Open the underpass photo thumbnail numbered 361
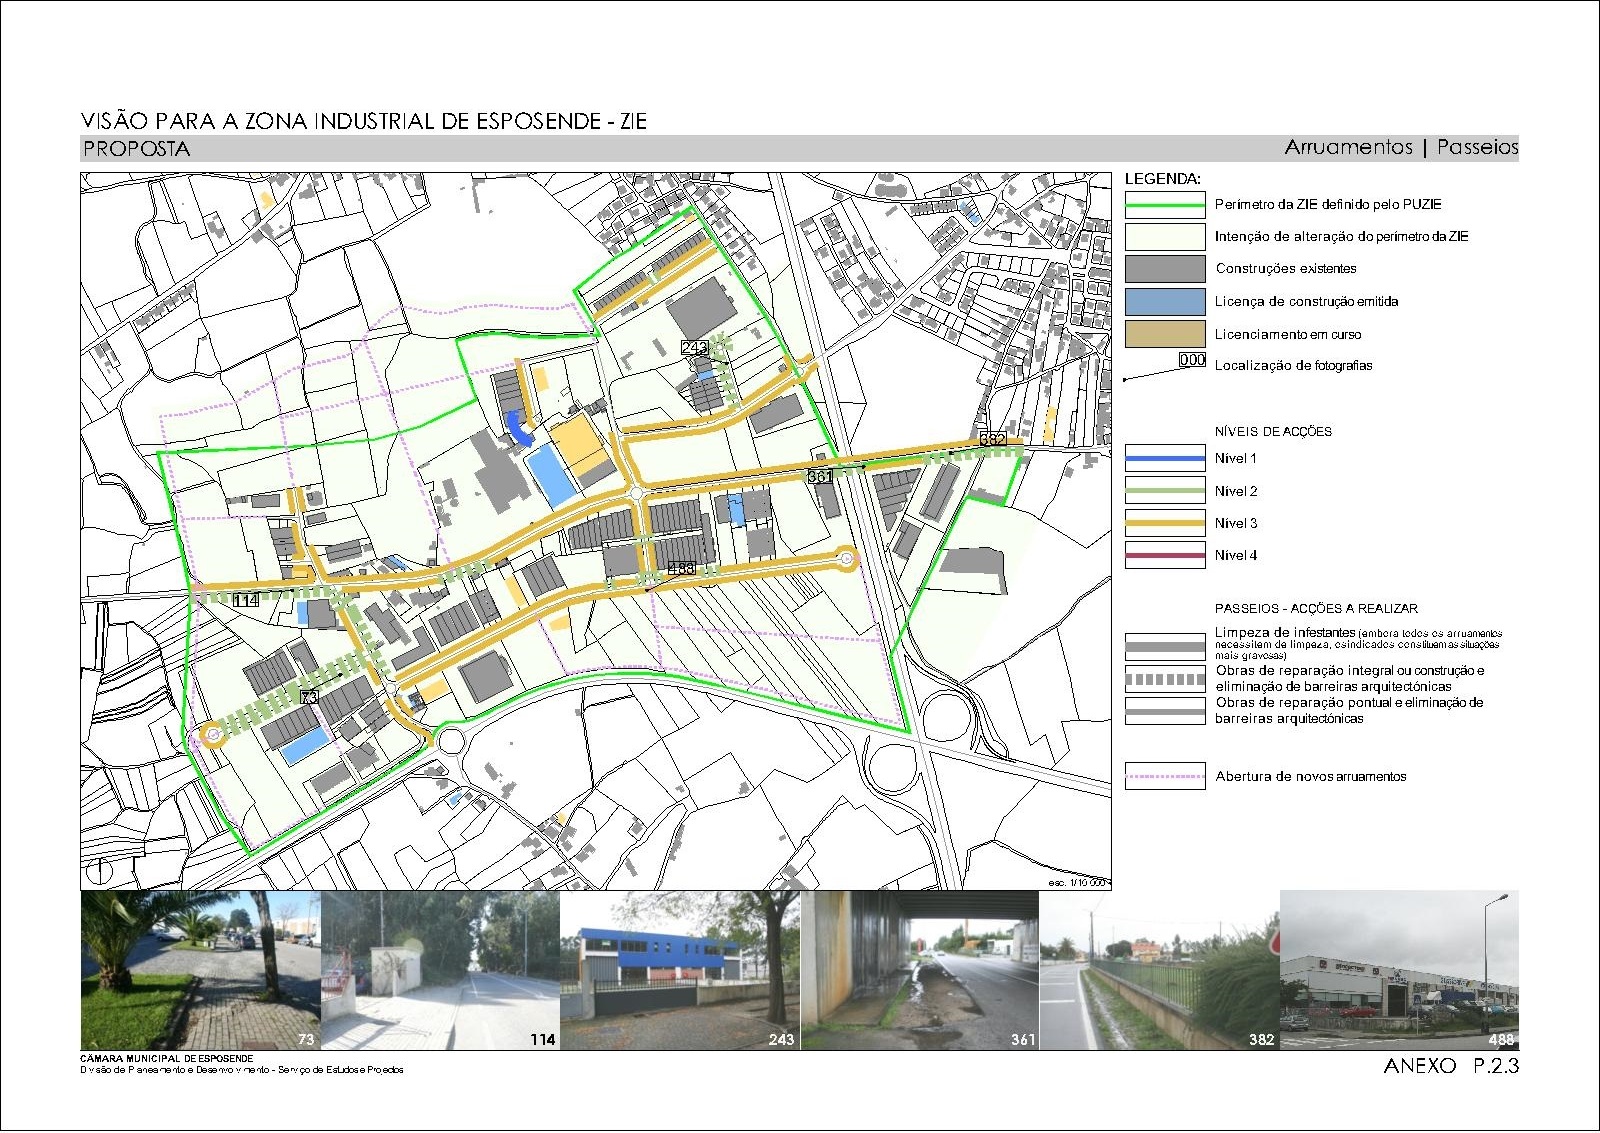Viewport: 1600px width, 1133px height. pyautogui.click(x=920, y=970)
